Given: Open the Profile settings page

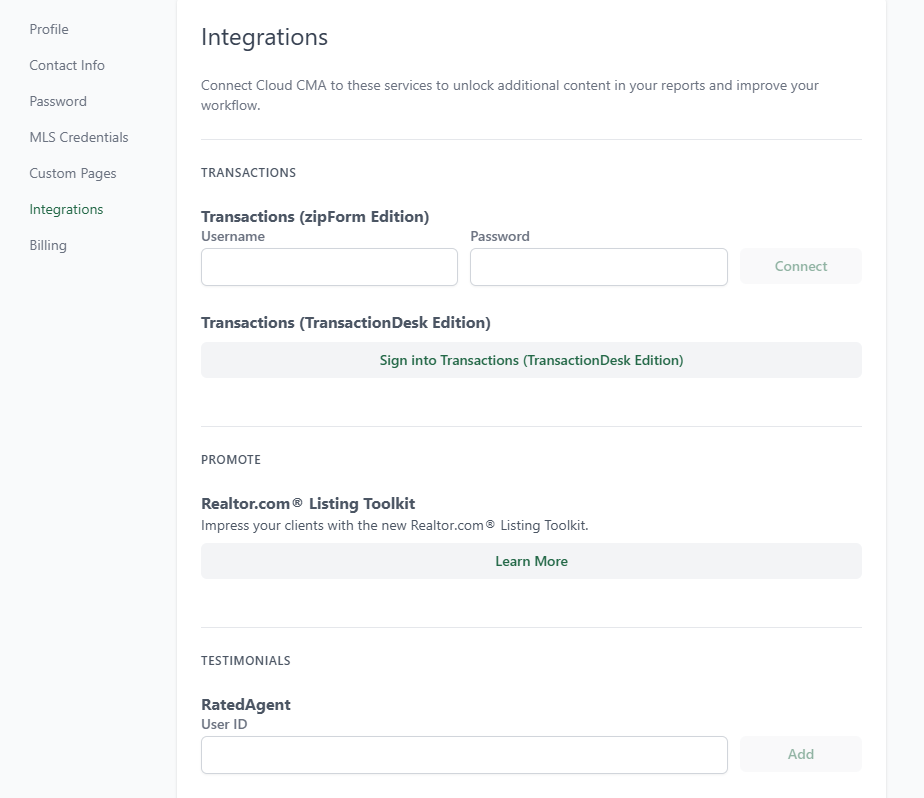Looking at the screenshot, I should (x=48, y=29).
